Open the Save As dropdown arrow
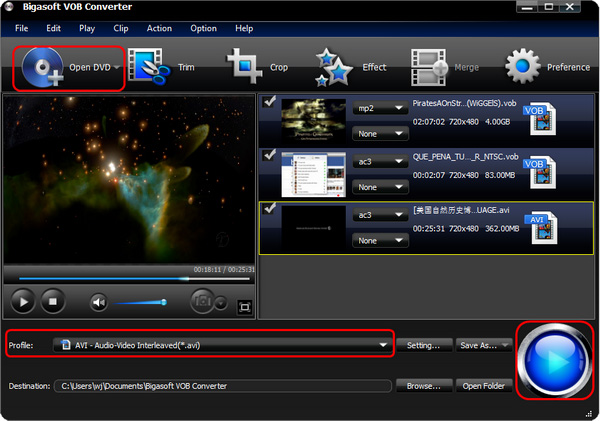Image resolution: width=600 pixels, height=421 pixels. [505, 345]
